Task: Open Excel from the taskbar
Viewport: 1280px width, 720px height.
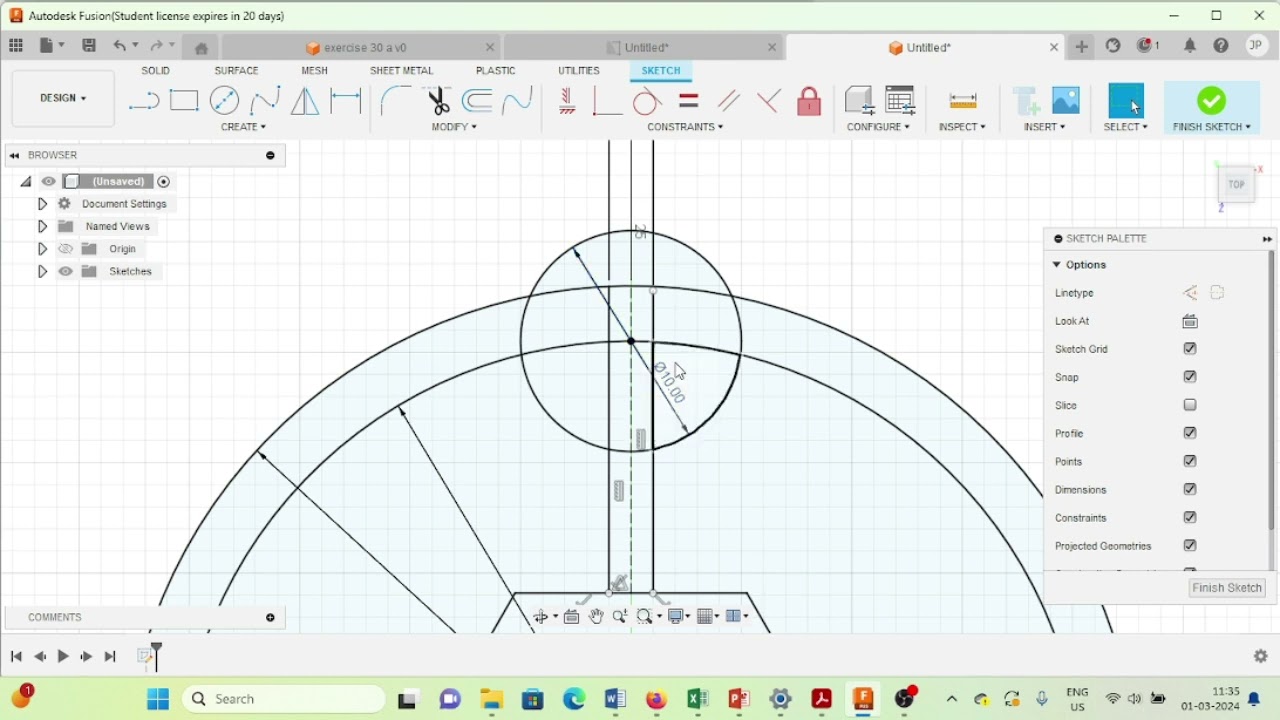Action: click(x=698, y=700)
